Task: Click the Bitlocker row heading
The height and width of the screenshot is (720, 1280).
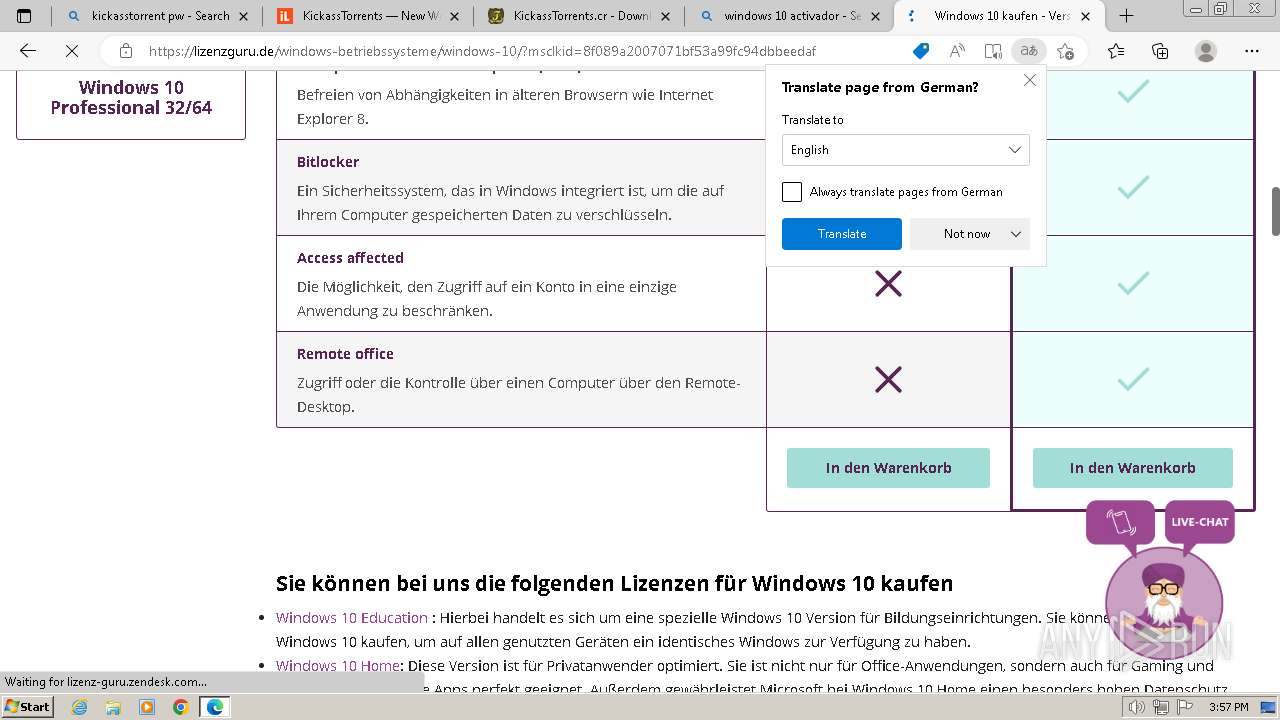Action: 328,162
